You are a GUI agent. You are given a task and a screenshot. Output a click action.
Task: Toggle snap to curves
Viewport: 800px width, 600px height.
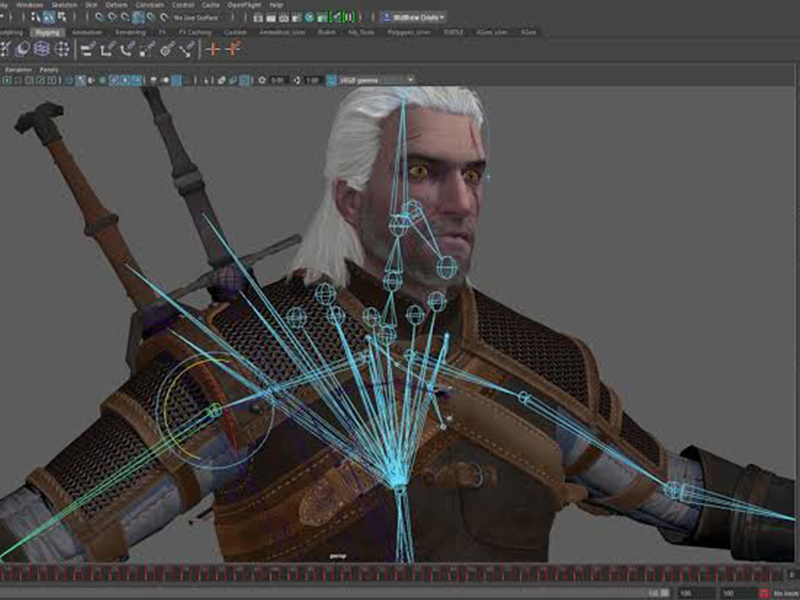[x=112, y=17]
